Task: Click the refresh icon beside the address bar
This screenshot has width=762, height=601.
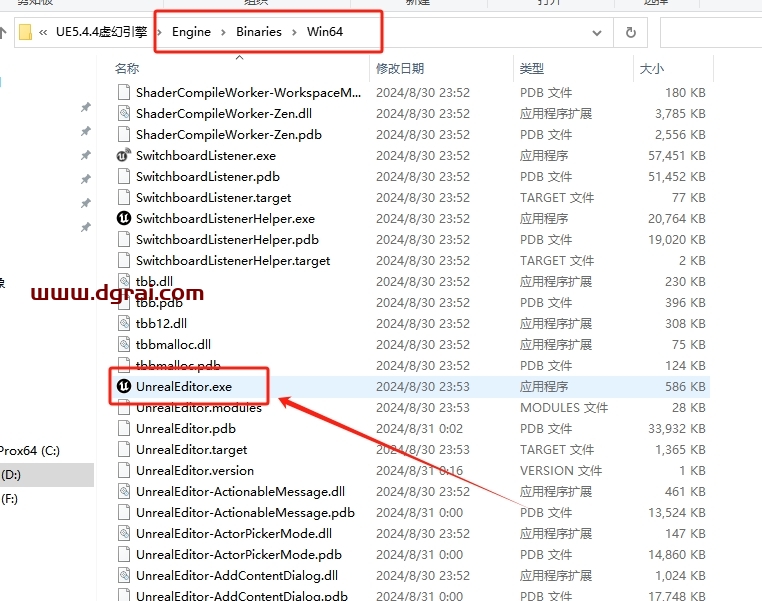Action: pos(630,32)
